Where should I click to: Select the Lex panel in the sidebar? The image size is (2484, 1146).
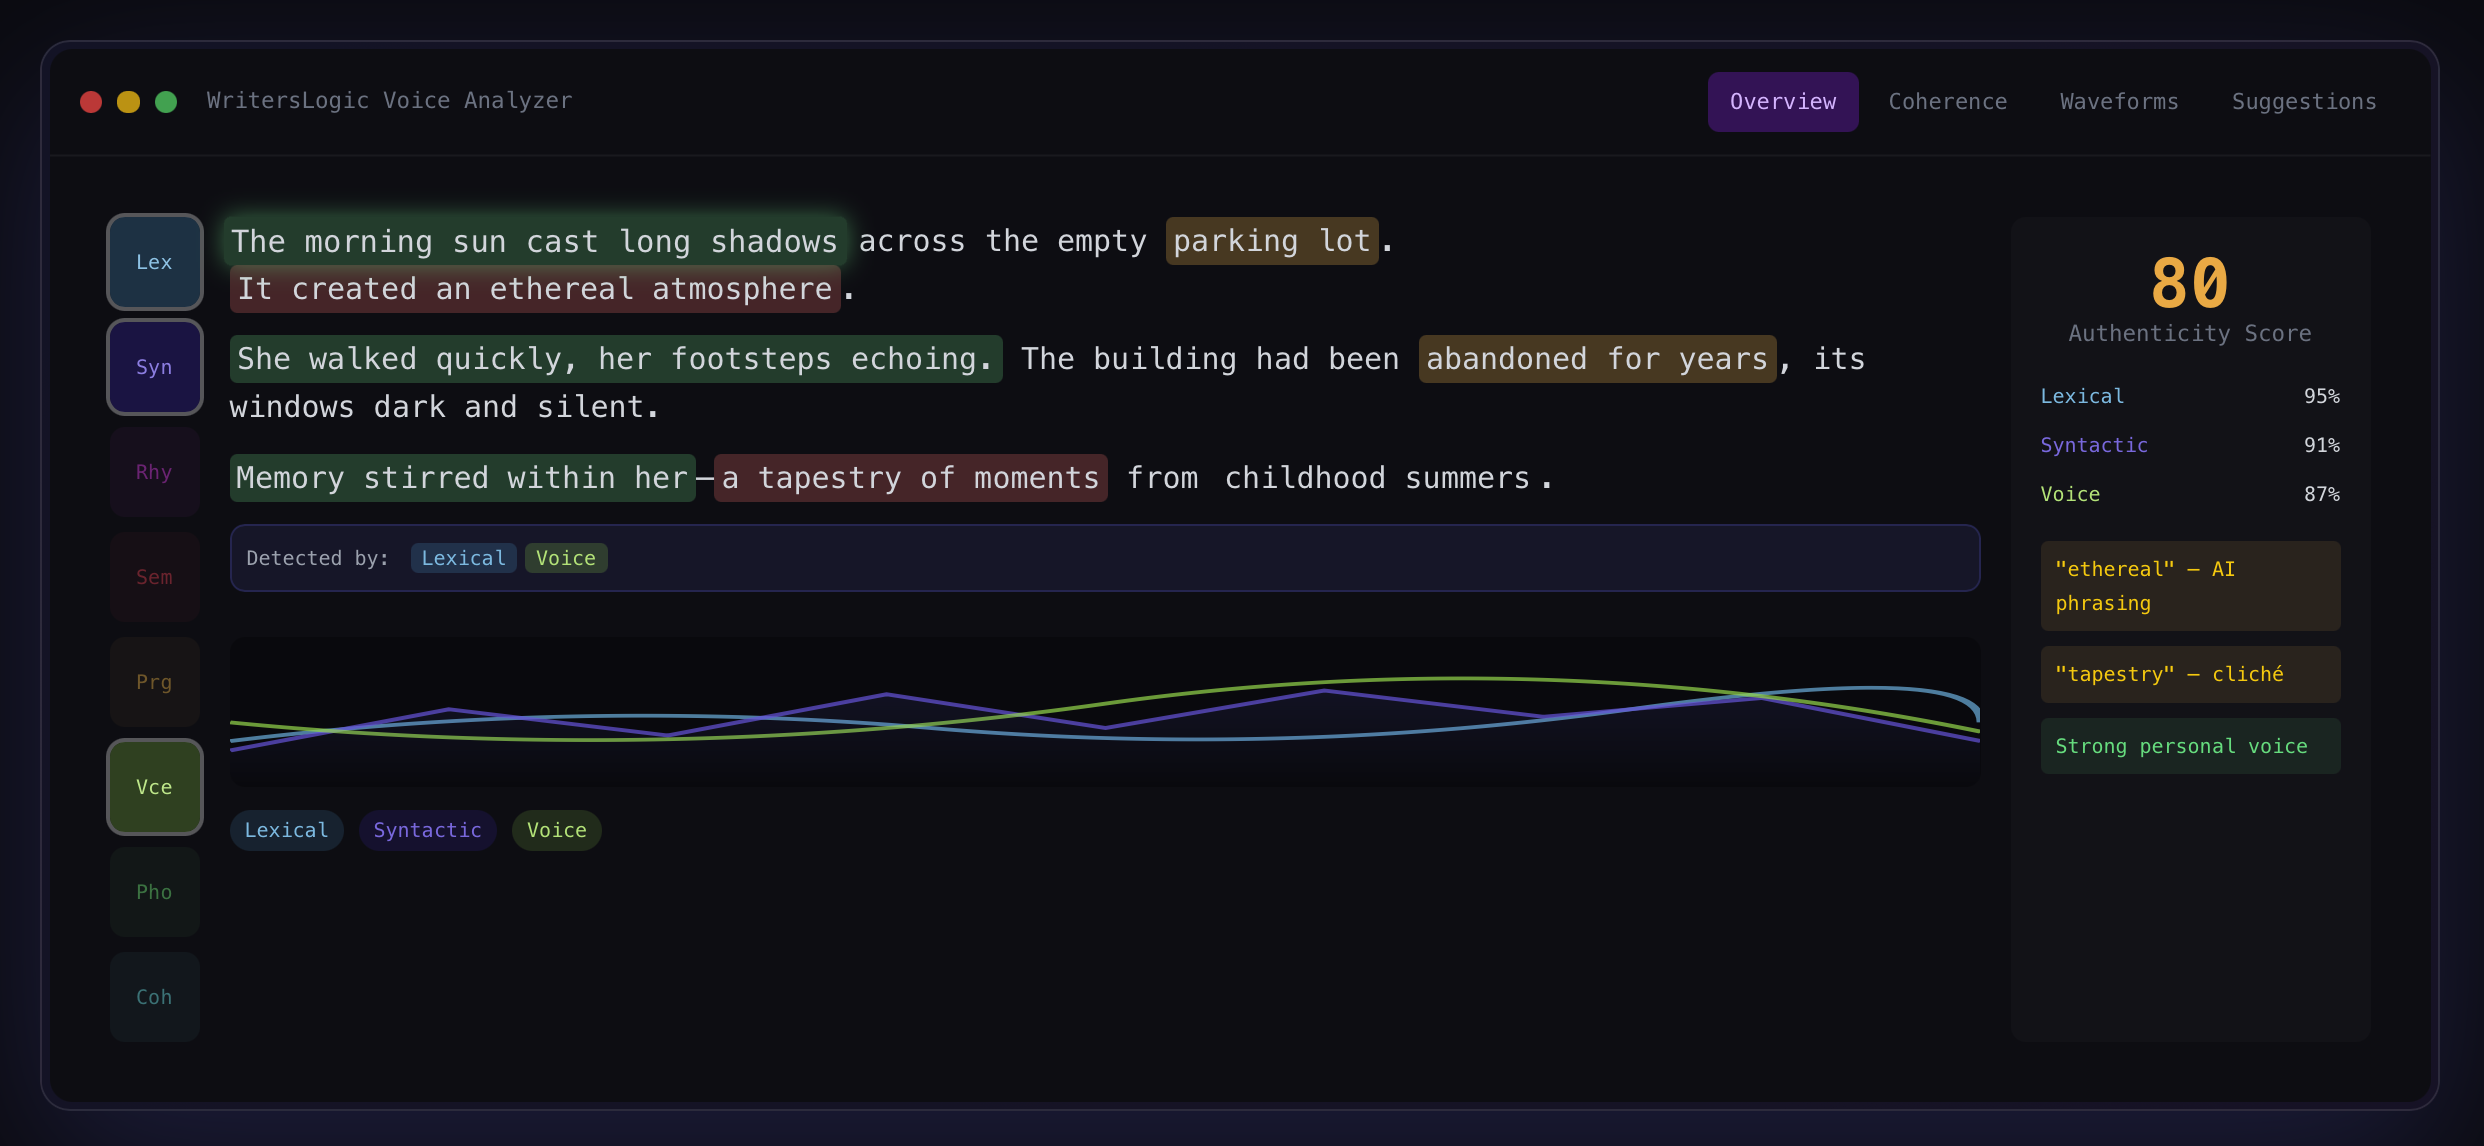[x=154, y=261]
